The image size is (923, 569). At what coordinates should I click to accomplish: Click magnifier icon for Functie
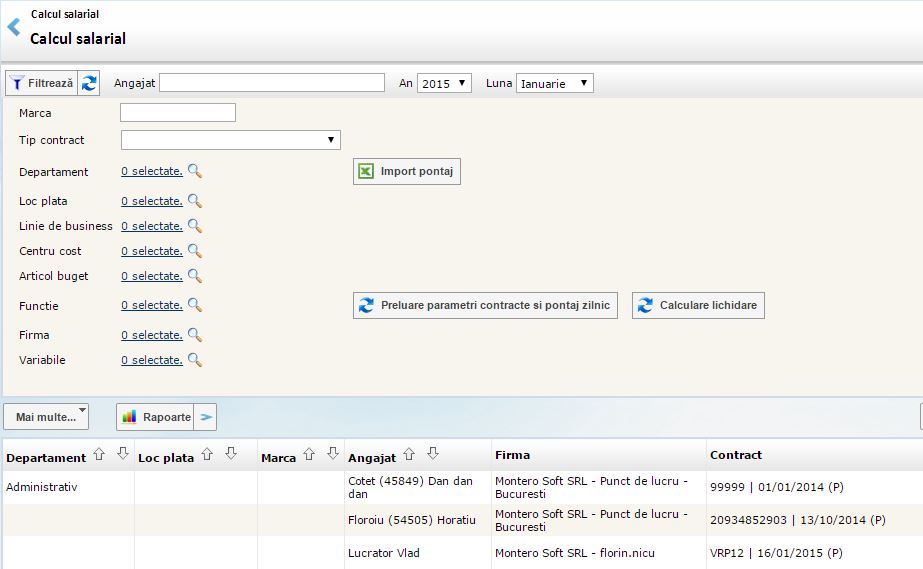(195, 305)
